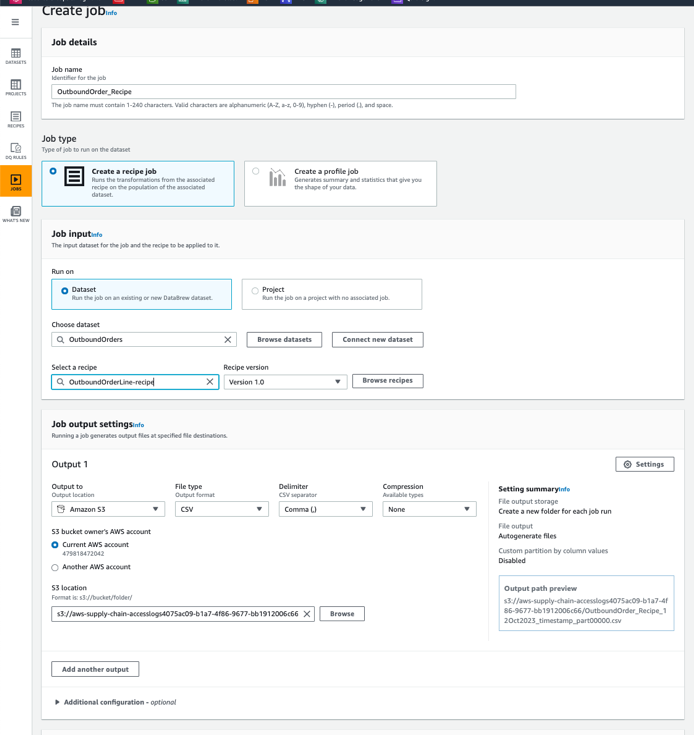Click the Select a recipe search field
The width and height of the screenshot is (694, 735).
pyautogui.click(x=135, y=382)
